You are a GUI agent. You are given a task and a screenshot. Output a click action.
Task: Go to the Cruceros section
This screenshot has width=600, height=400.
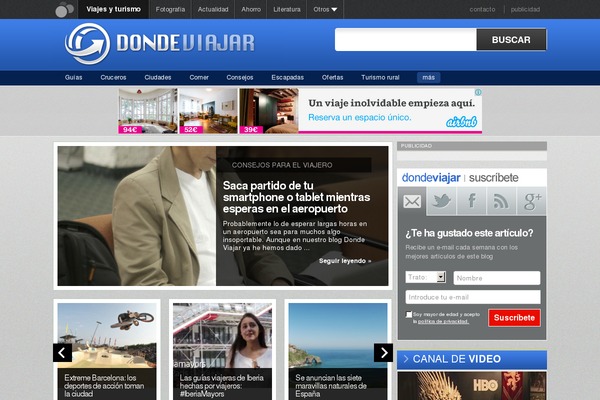(113, 78)
